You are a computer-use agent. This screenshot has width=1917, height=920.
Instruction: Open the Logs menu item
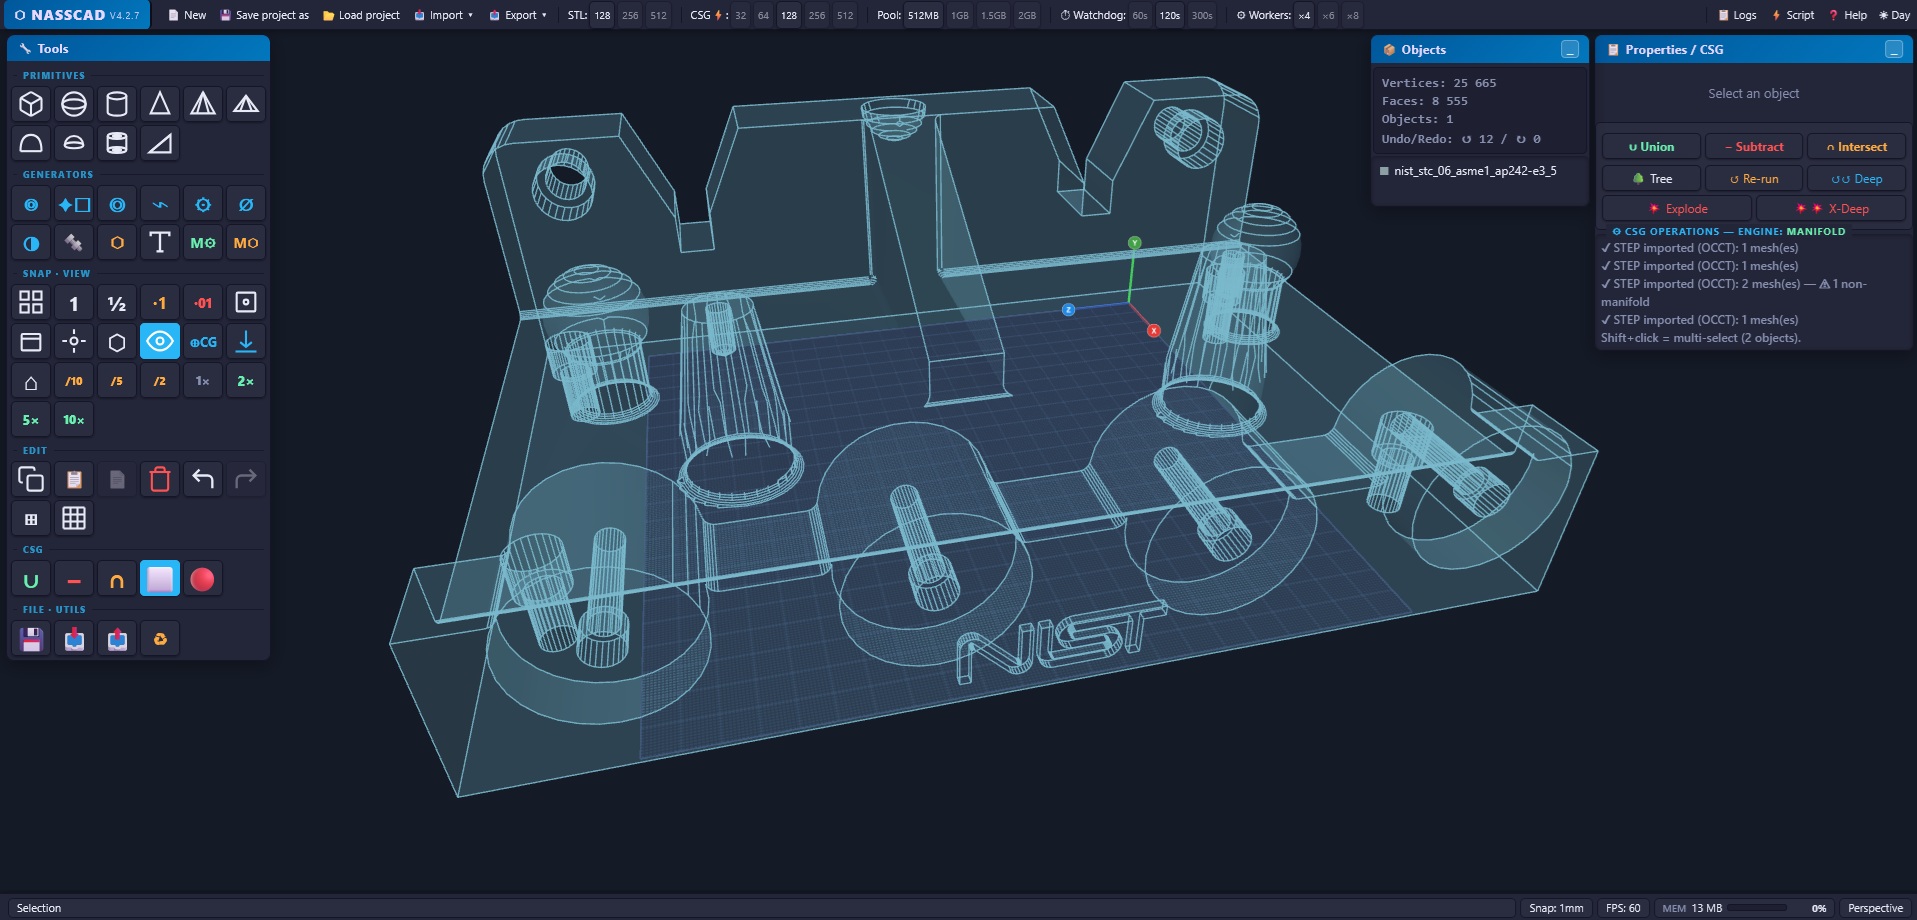pyautogui.click(x=1737, y=15)
